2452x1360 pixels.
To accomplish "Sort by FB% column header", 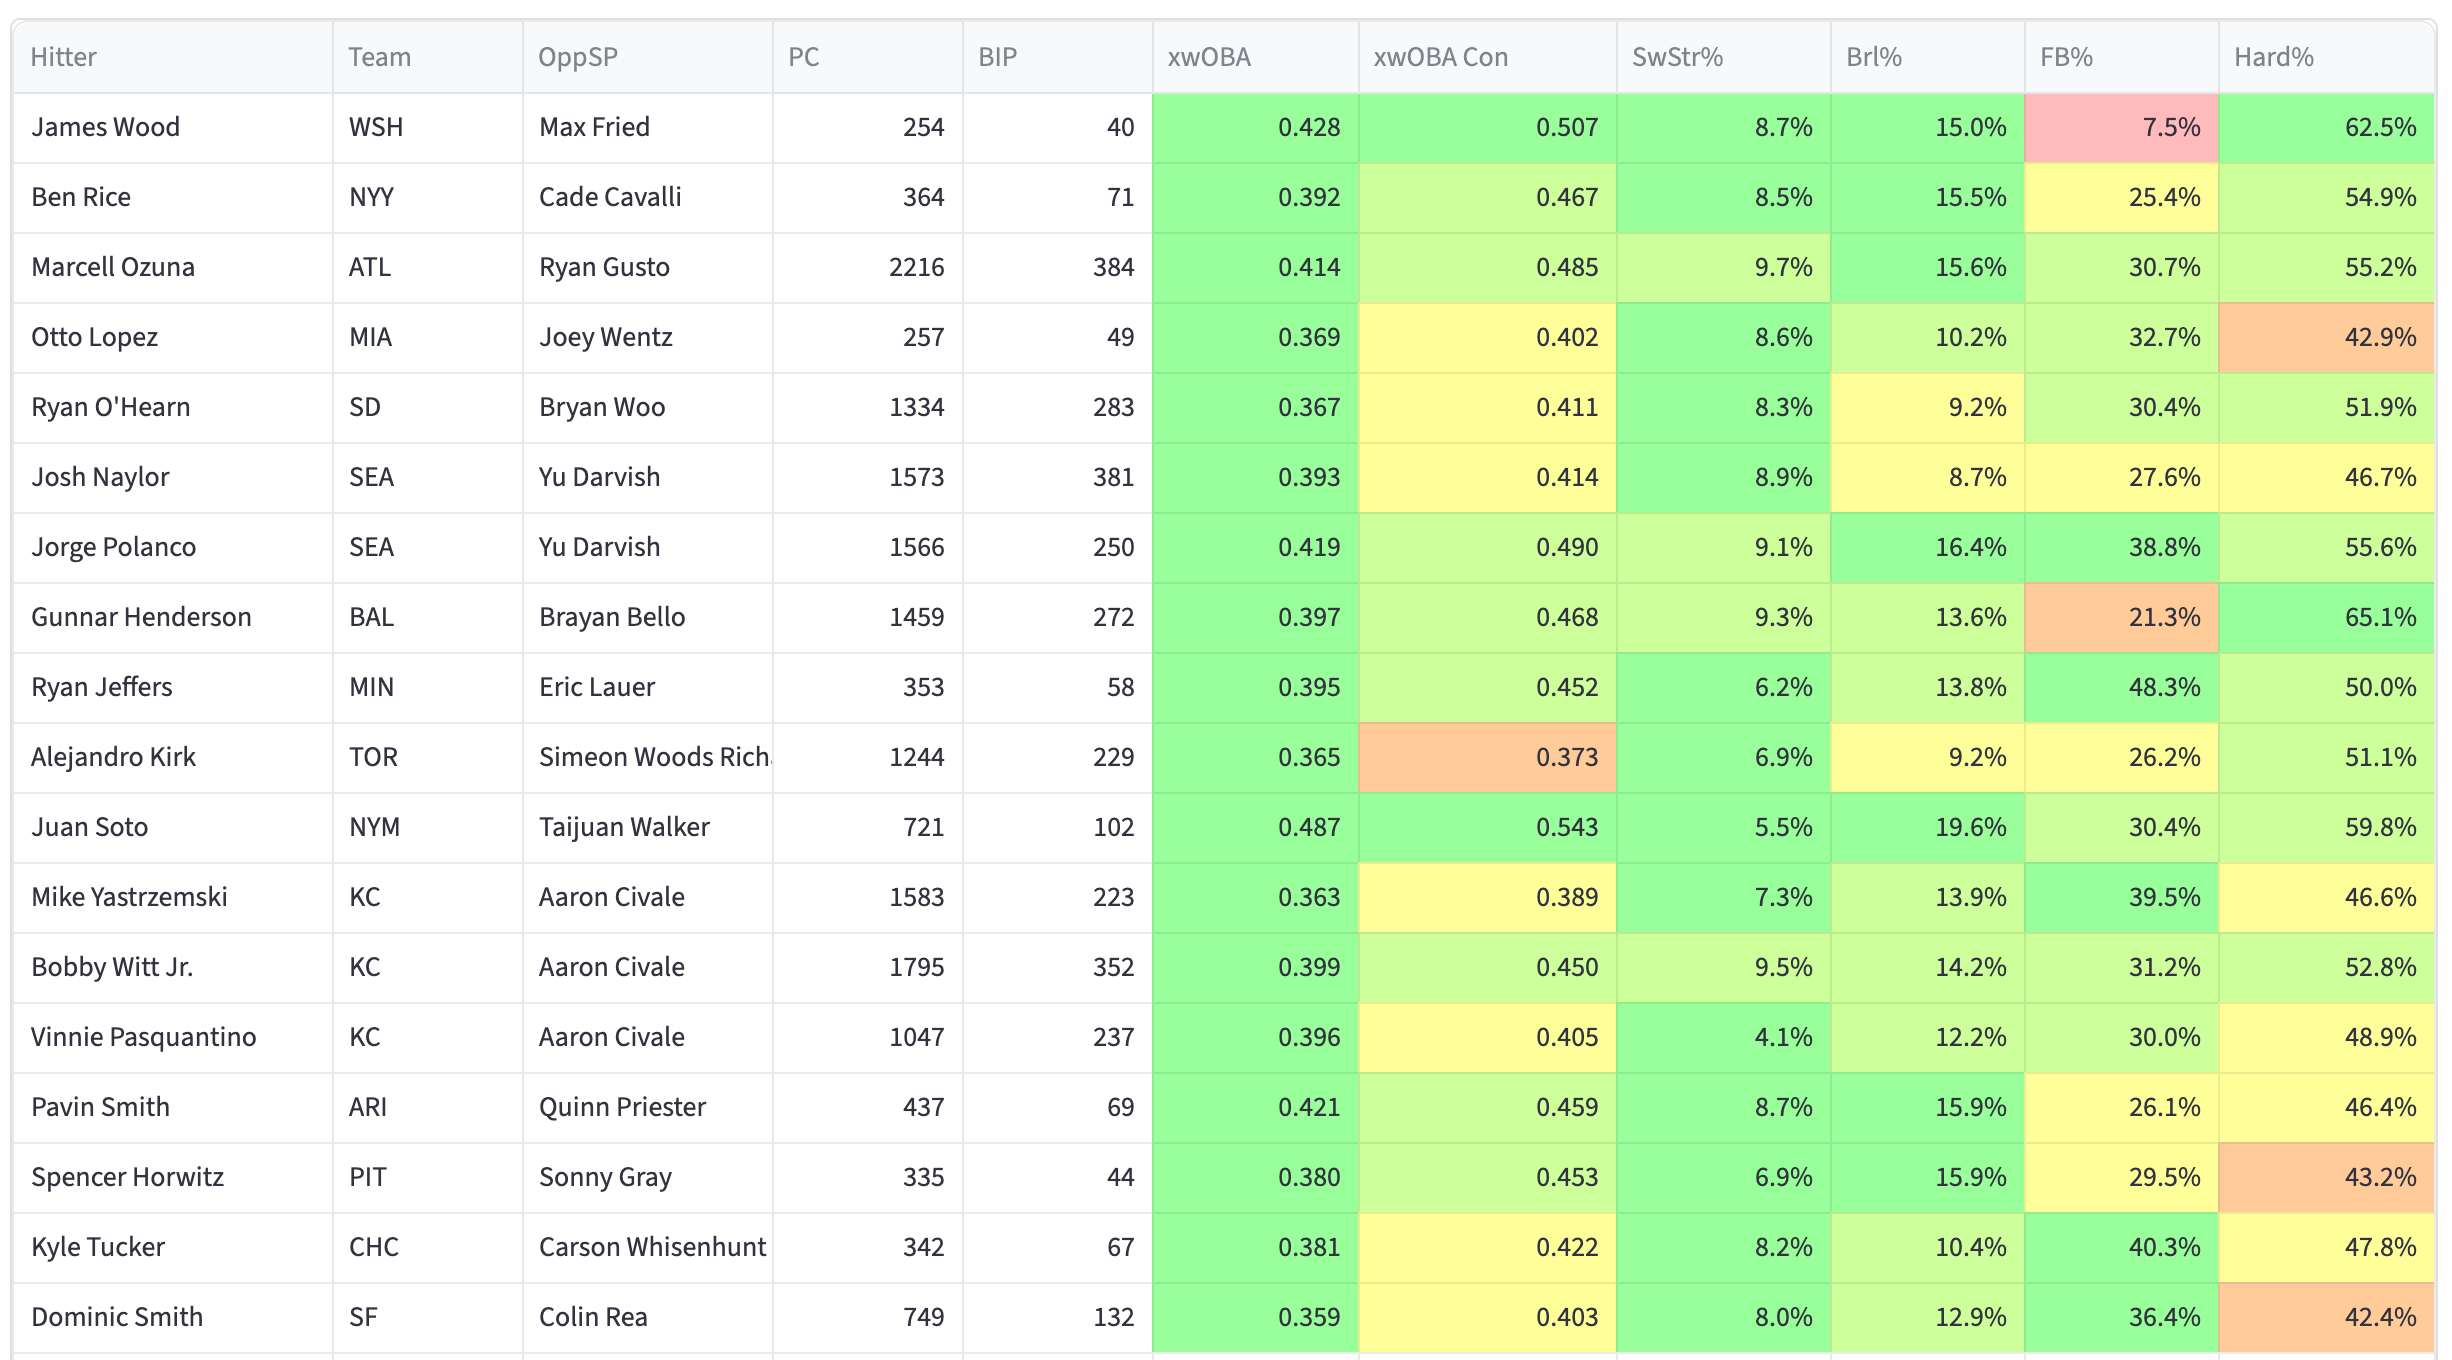I will [x=2066, y=57].
